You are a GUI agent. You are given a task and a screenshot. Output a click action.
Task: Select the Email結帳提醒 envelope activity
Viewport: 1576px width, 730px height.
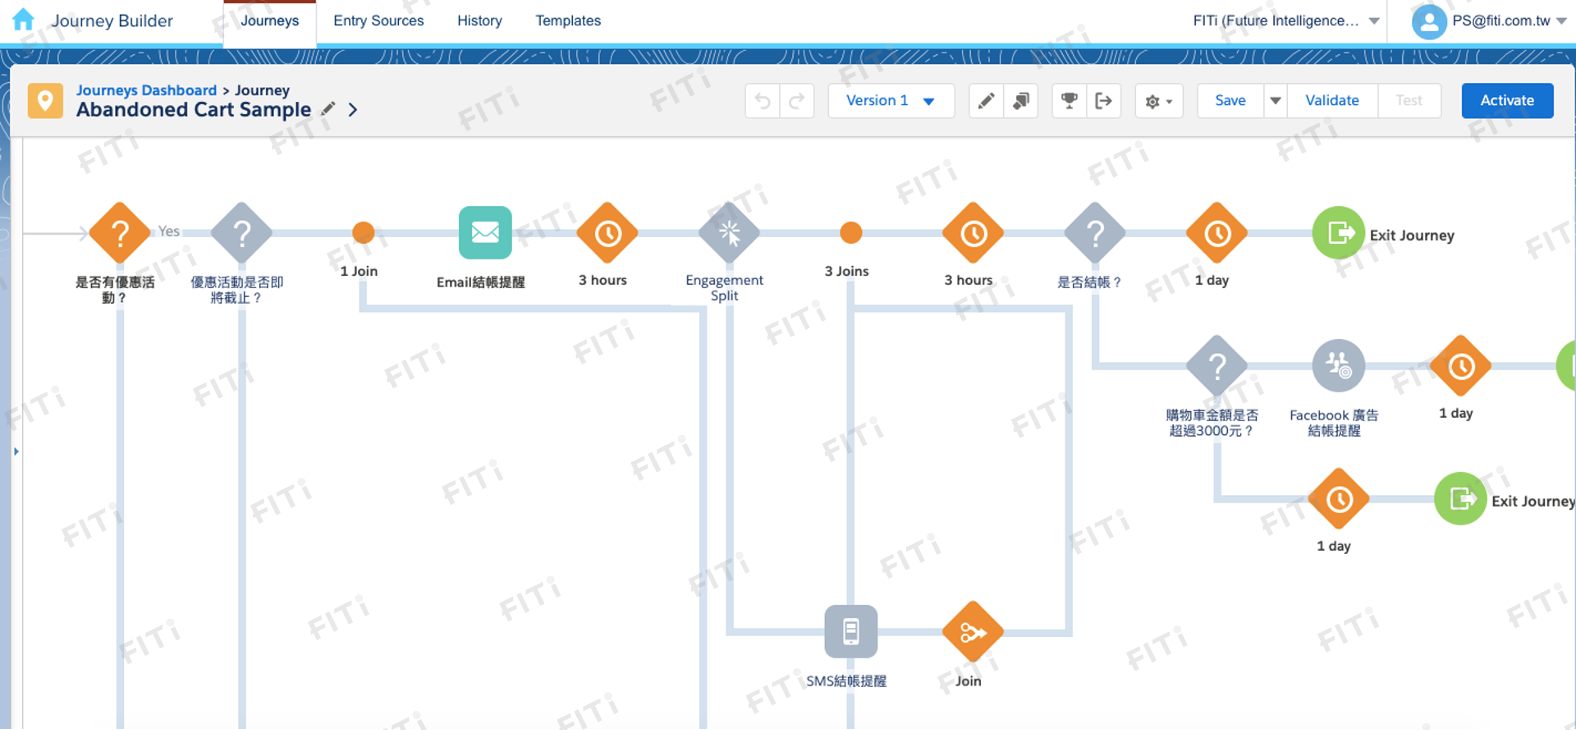[485, 233]
